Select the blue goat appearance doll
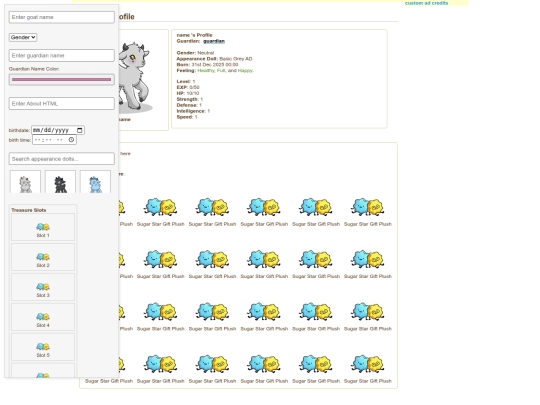Viewport: 540px width, 405px height. tap(95, 182)
